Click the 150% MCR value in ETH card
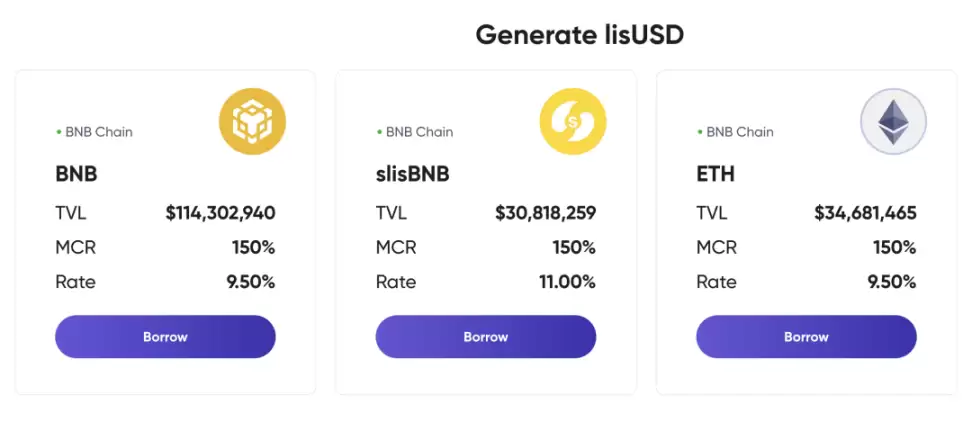 coord(894,247)
